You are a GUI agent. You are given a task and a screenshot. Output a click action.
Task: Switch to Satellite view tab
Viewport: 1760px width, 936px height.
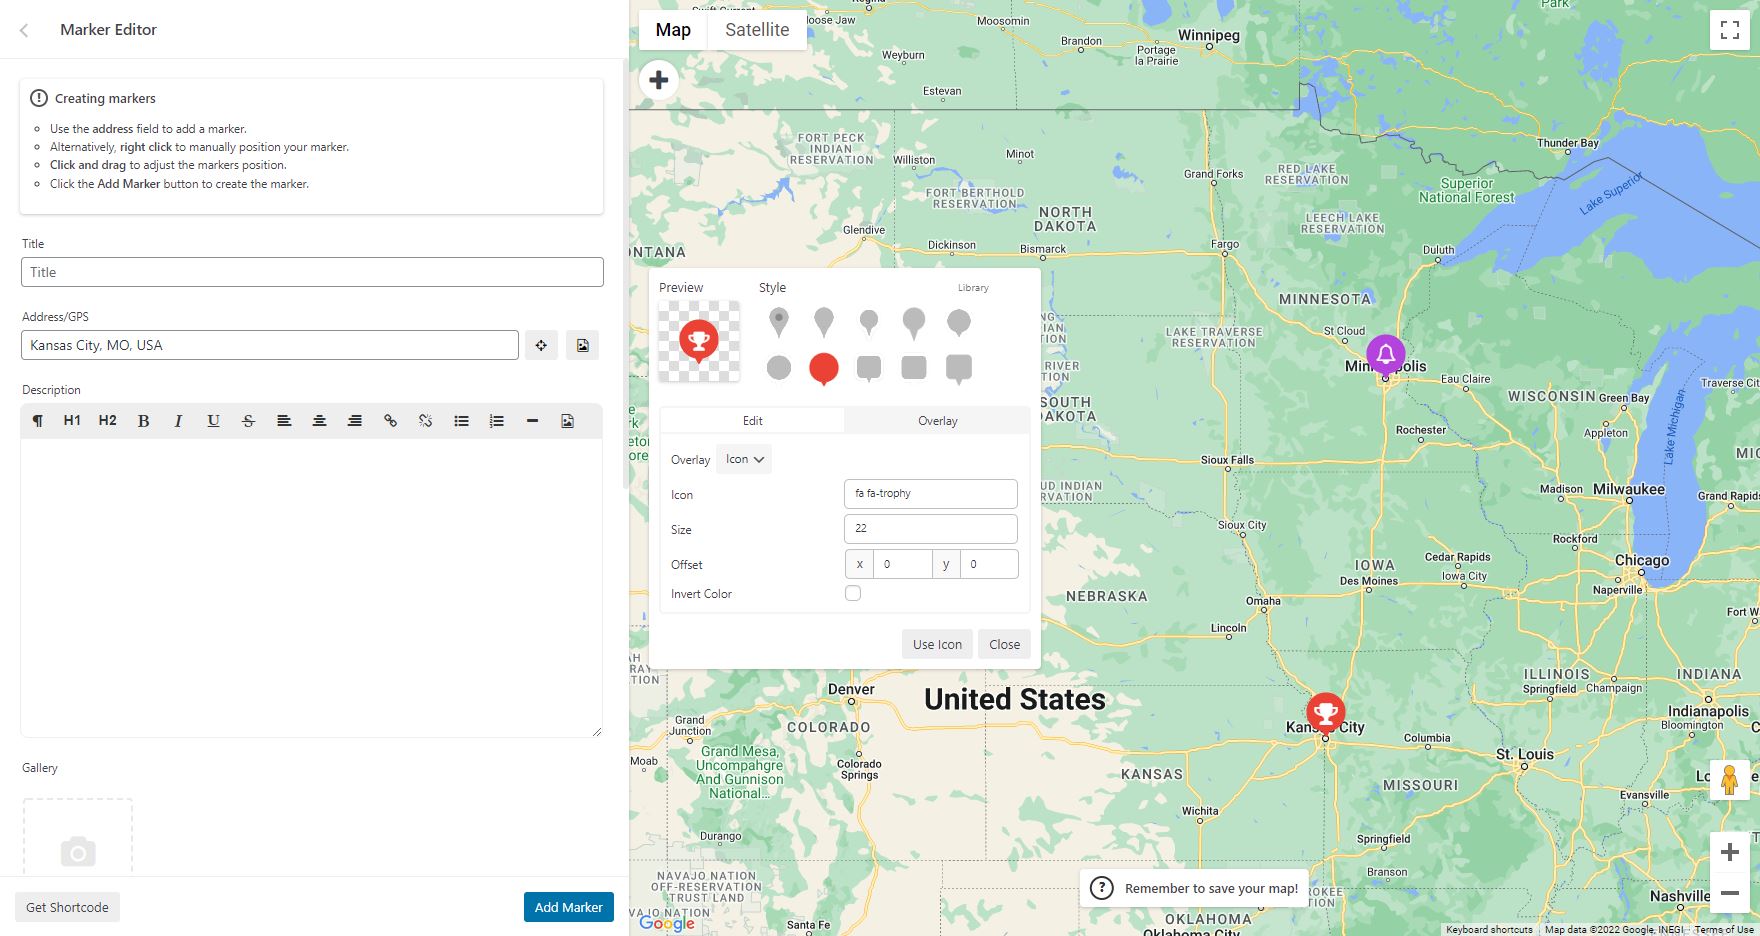pyautogui.click(x=757, y=30)
